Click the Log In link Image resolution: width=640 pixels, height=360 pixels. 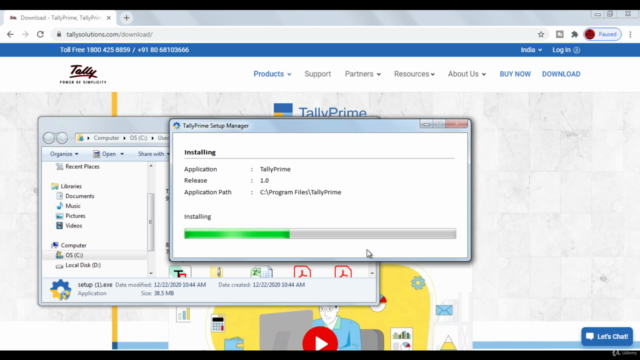(x=566, y=50)
